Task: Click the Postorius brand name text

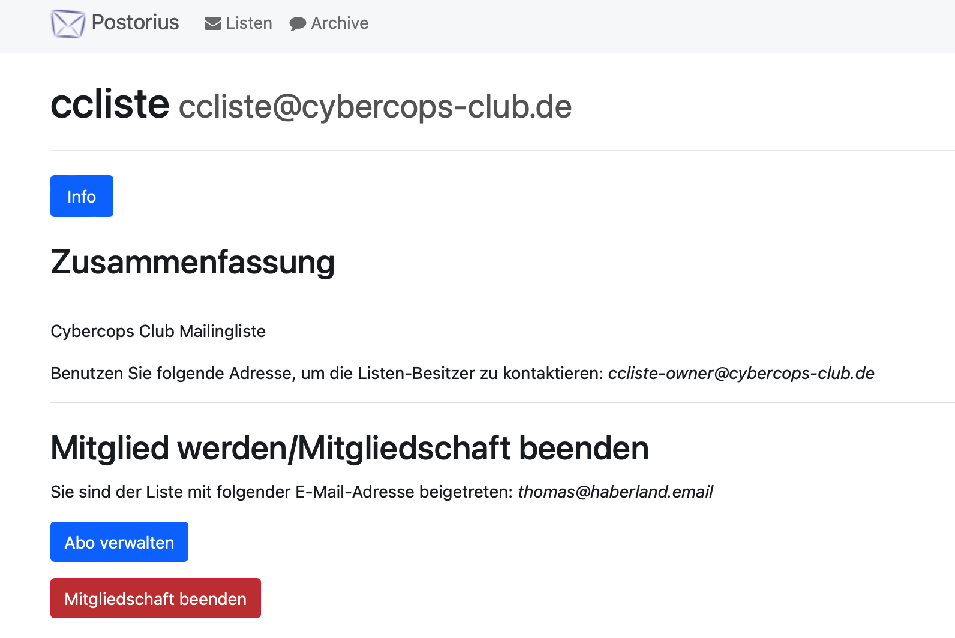Action: coord(135,22)
